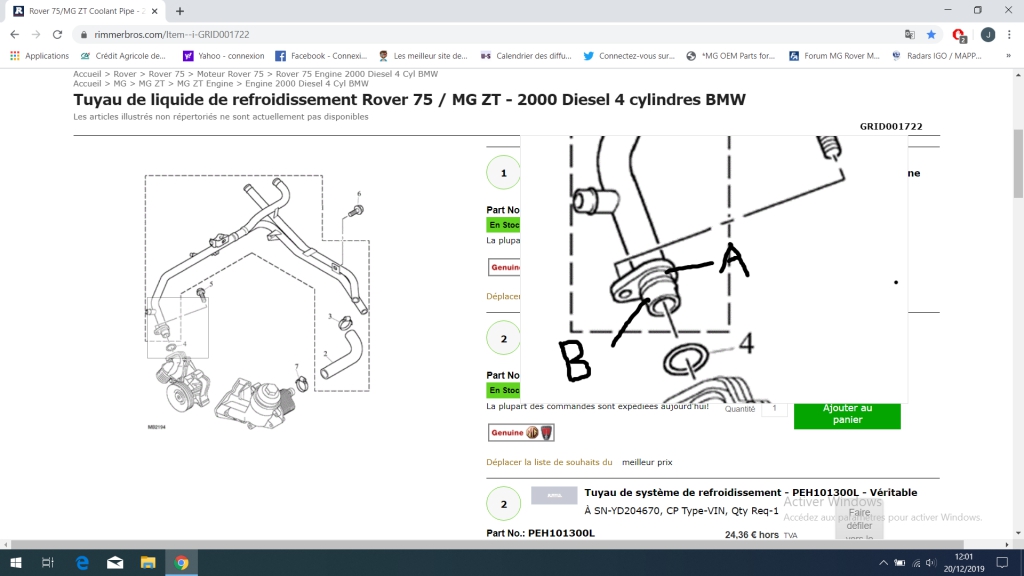The height and width of the screenshot is (576, 1024).
Task: Click the horizontal scrollbar left arrow
Action: tap(6, 545)
